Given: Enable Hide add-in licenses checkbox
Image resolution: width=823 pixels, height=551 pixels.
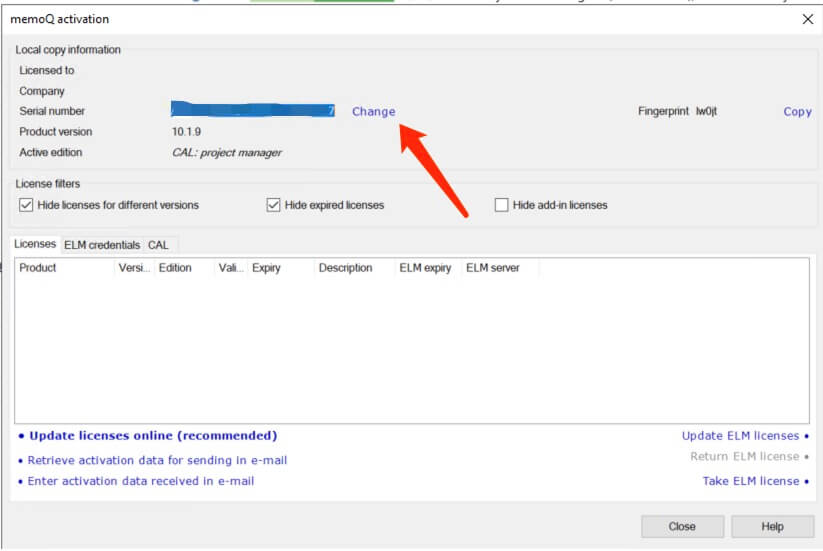Looking at the screenshot, I should [501, 205].
